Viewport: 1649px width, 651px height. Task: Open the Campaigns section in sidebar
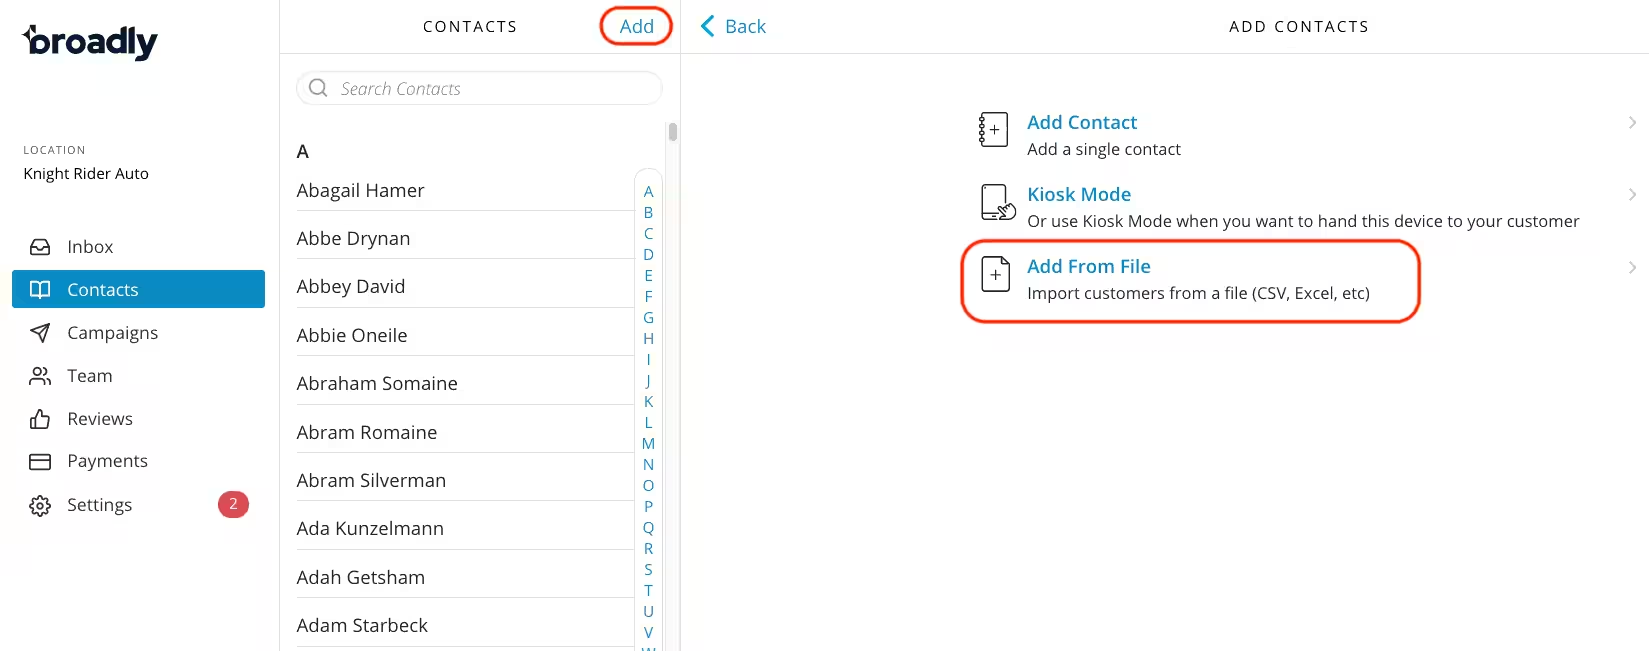(112, 333)
